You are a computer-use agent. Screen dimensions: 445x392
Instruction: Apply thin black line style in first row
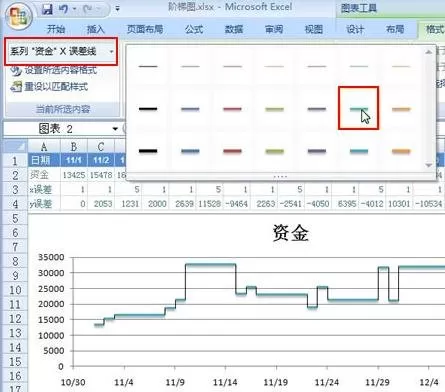pos(148,66)
